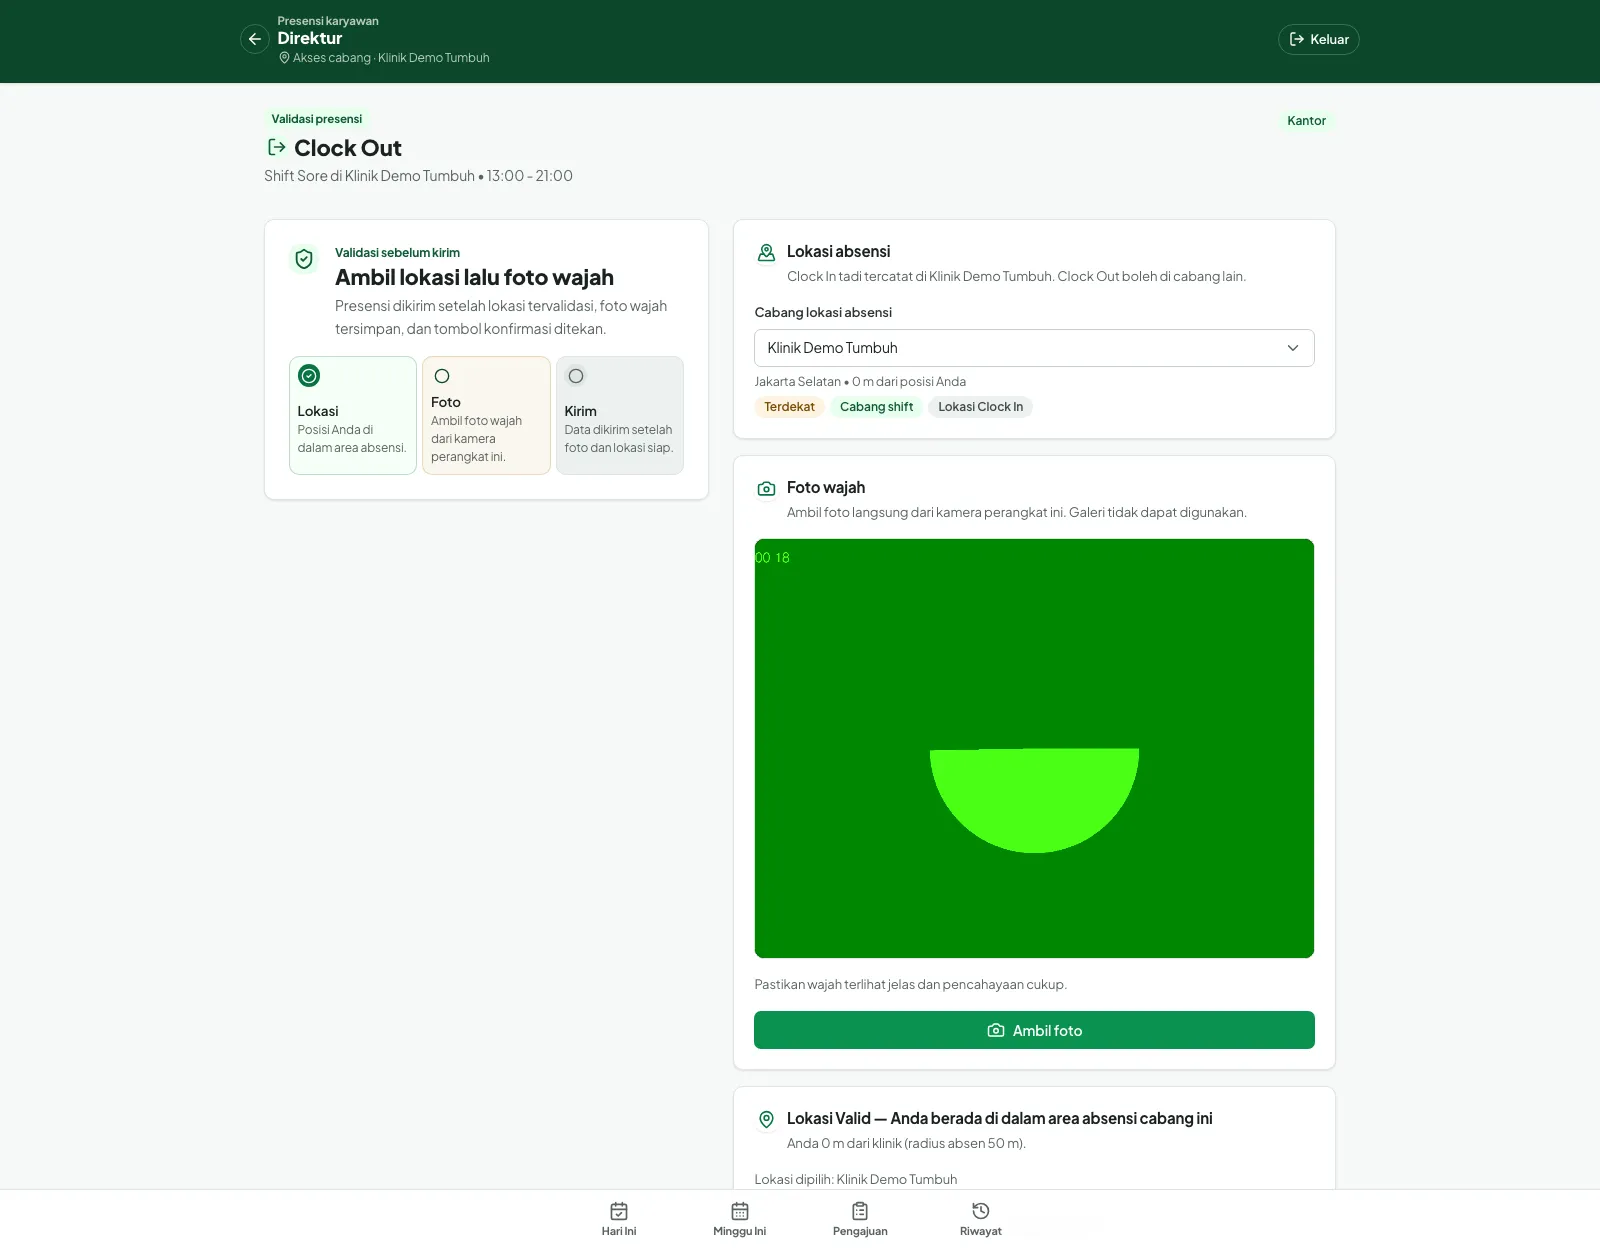
Task: Click the Terdekat badge
Action: tap(789, 407)
